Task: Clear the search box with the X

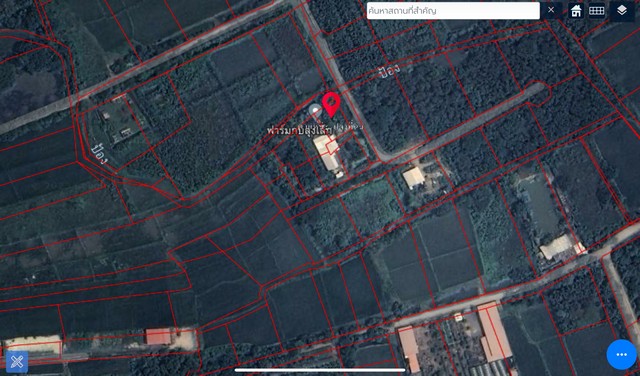Action: [x=551, y=10]
